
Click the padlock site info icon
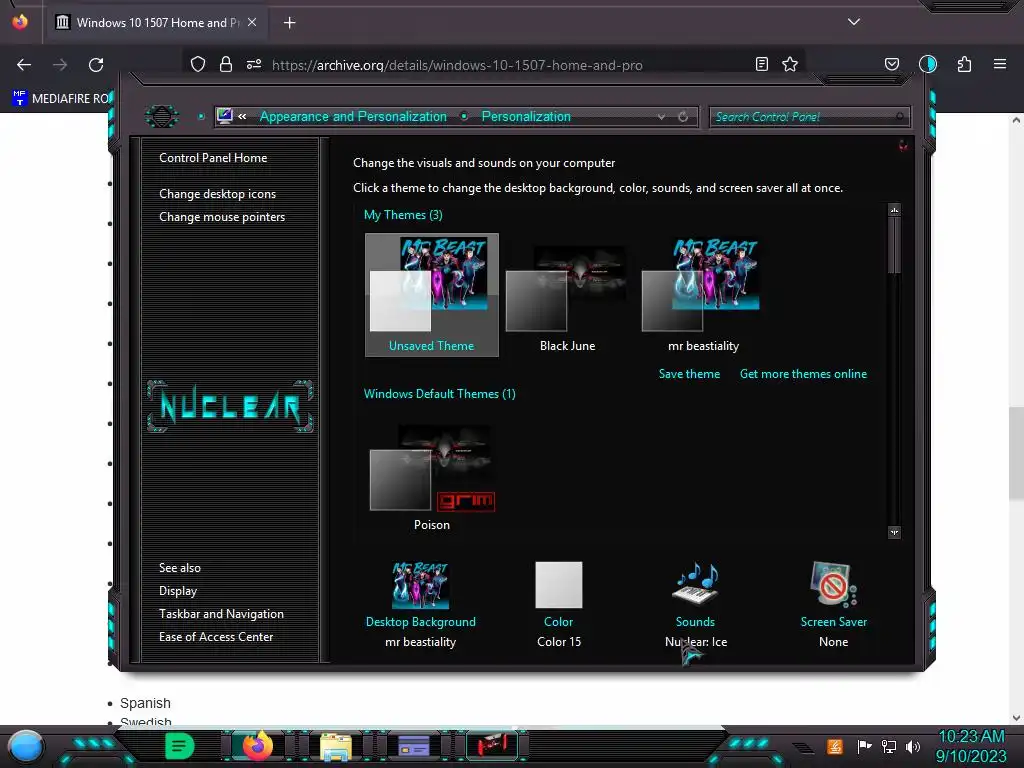(226, 64)
